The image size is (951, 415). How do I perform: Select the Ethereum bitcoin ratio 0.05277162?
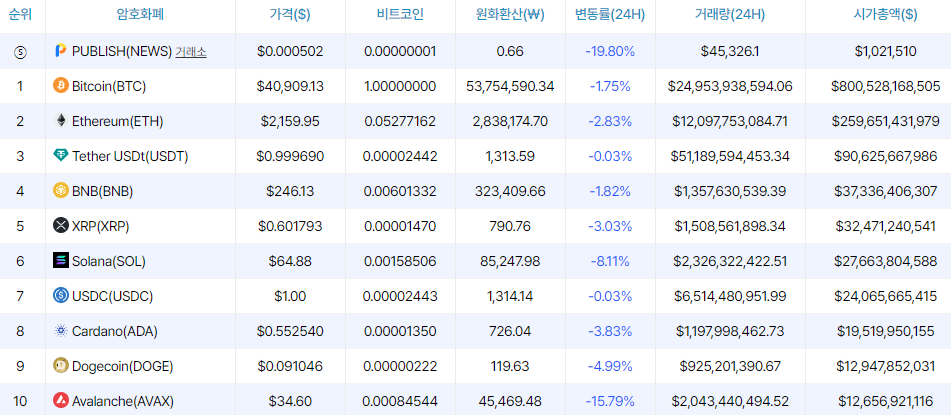pyautogui.click(x=400, y=121)
